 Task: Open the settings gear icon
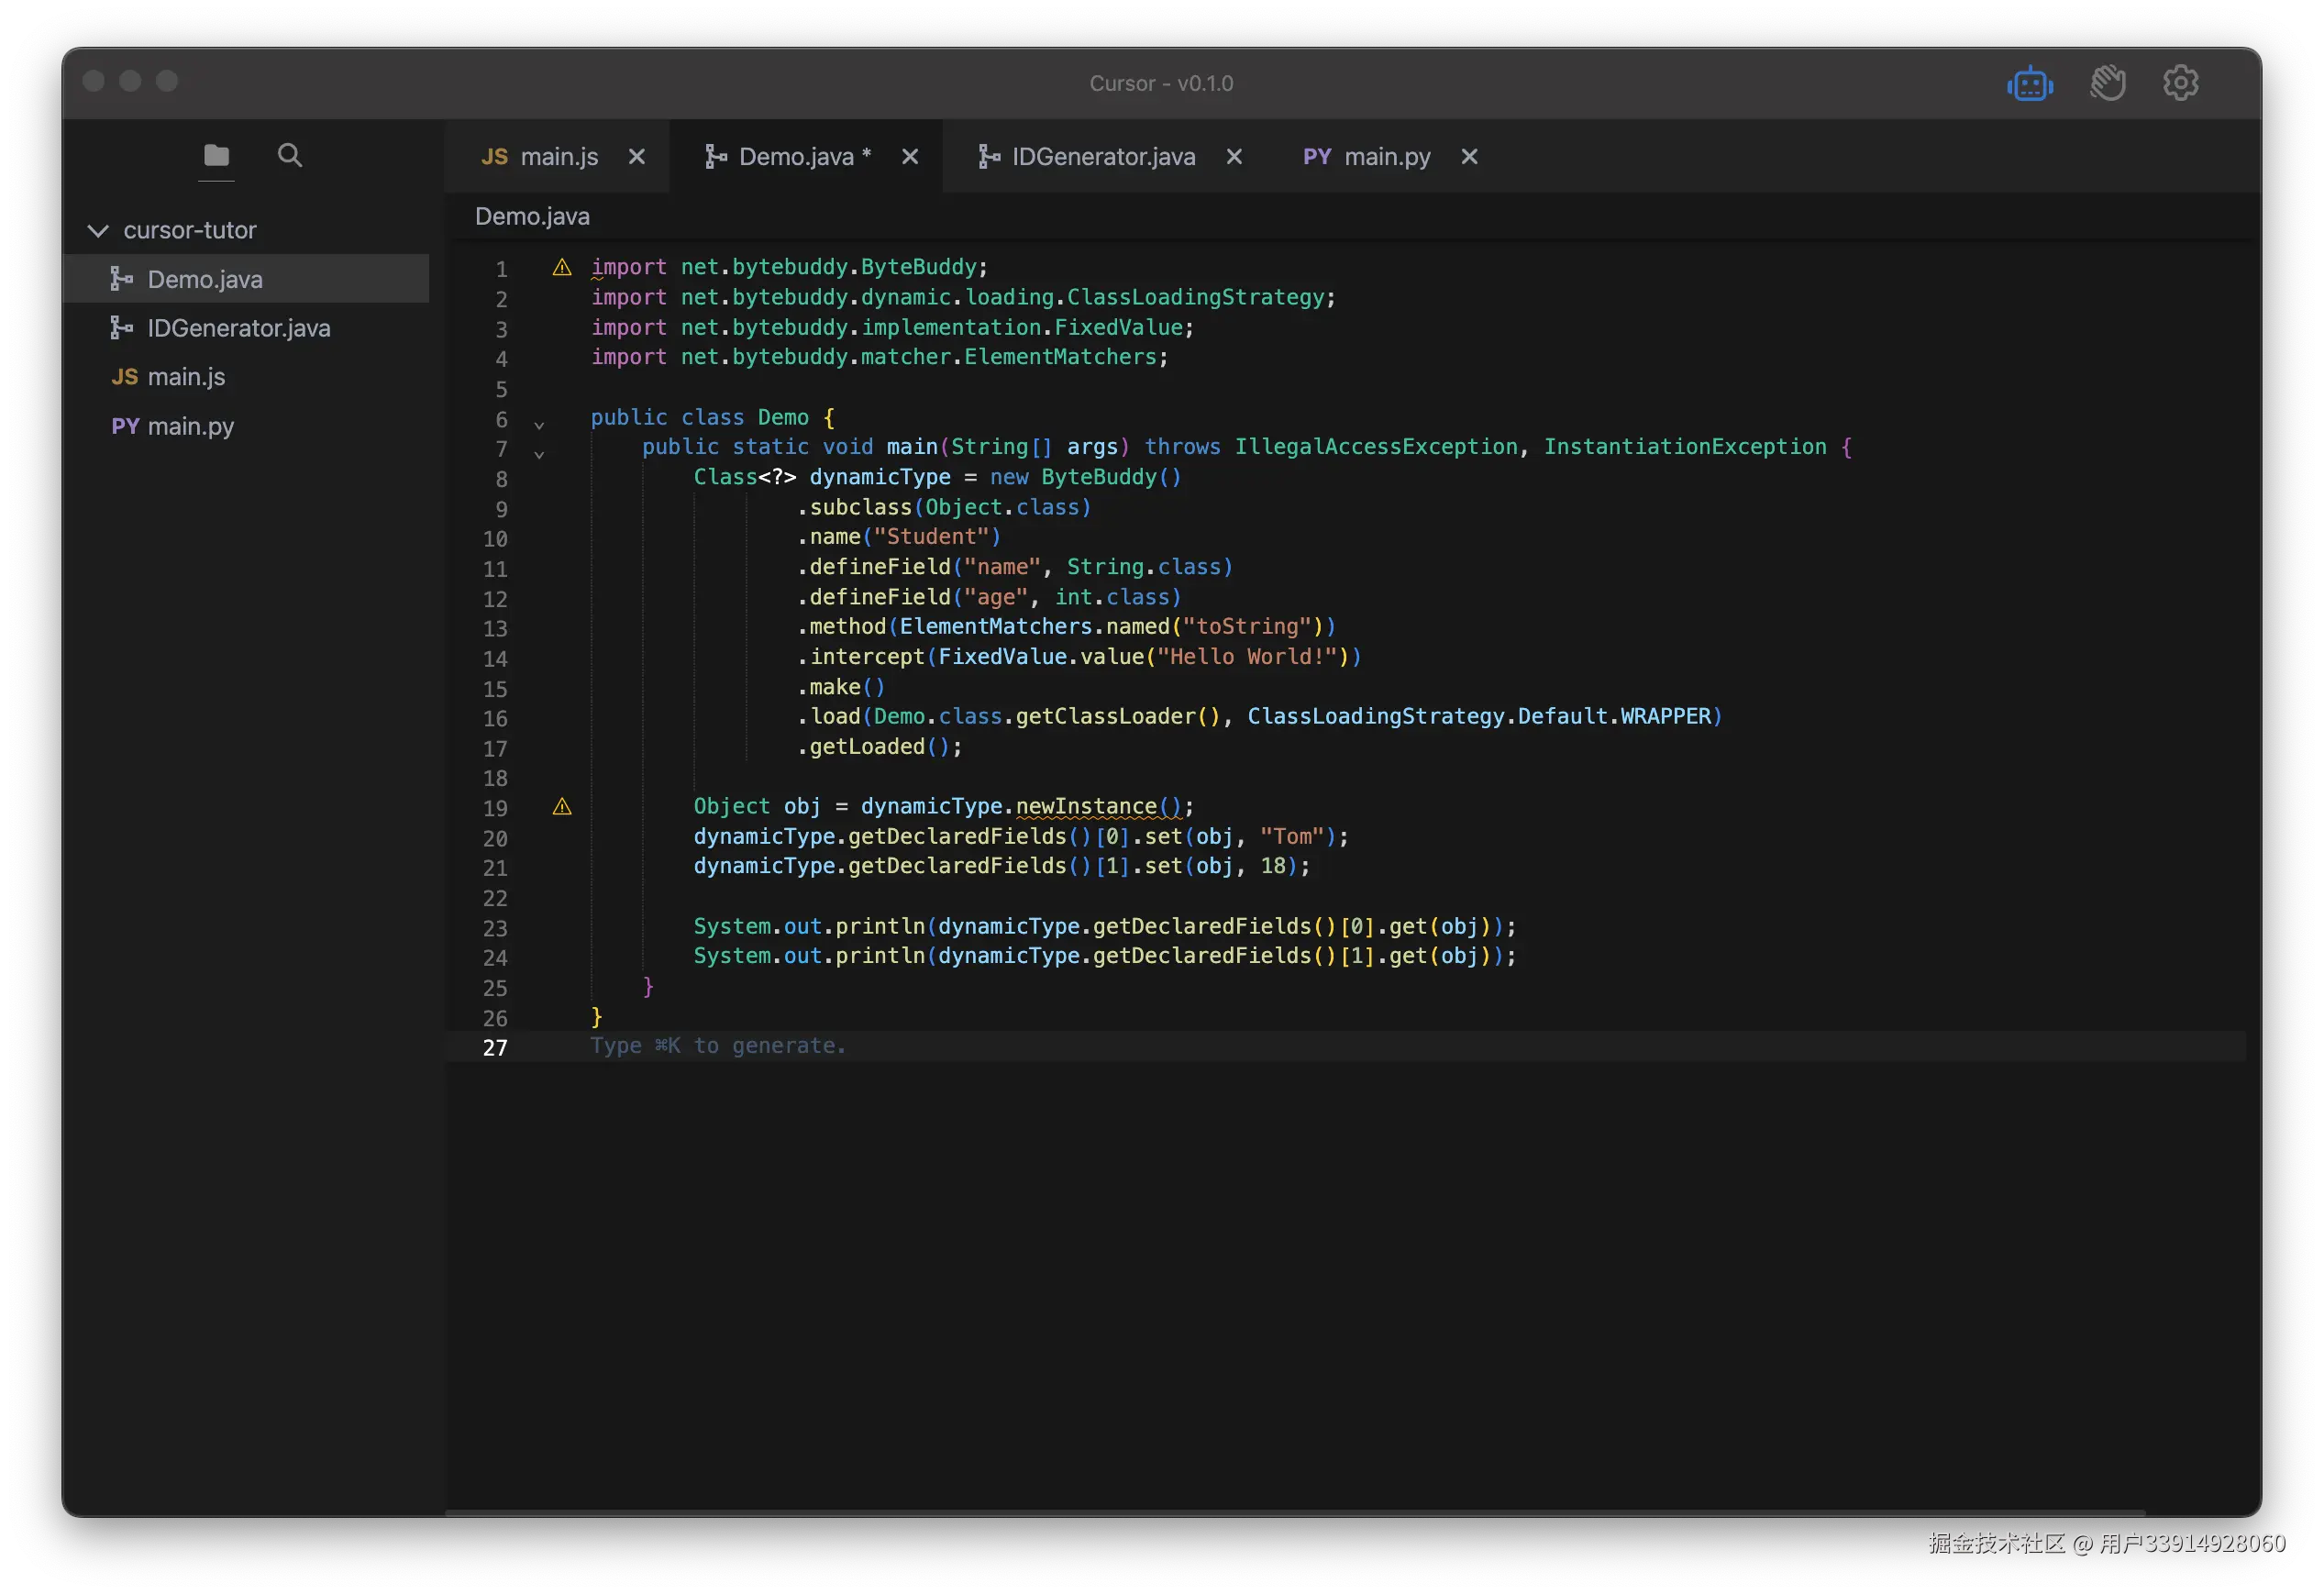click(x=2180, y=83)
